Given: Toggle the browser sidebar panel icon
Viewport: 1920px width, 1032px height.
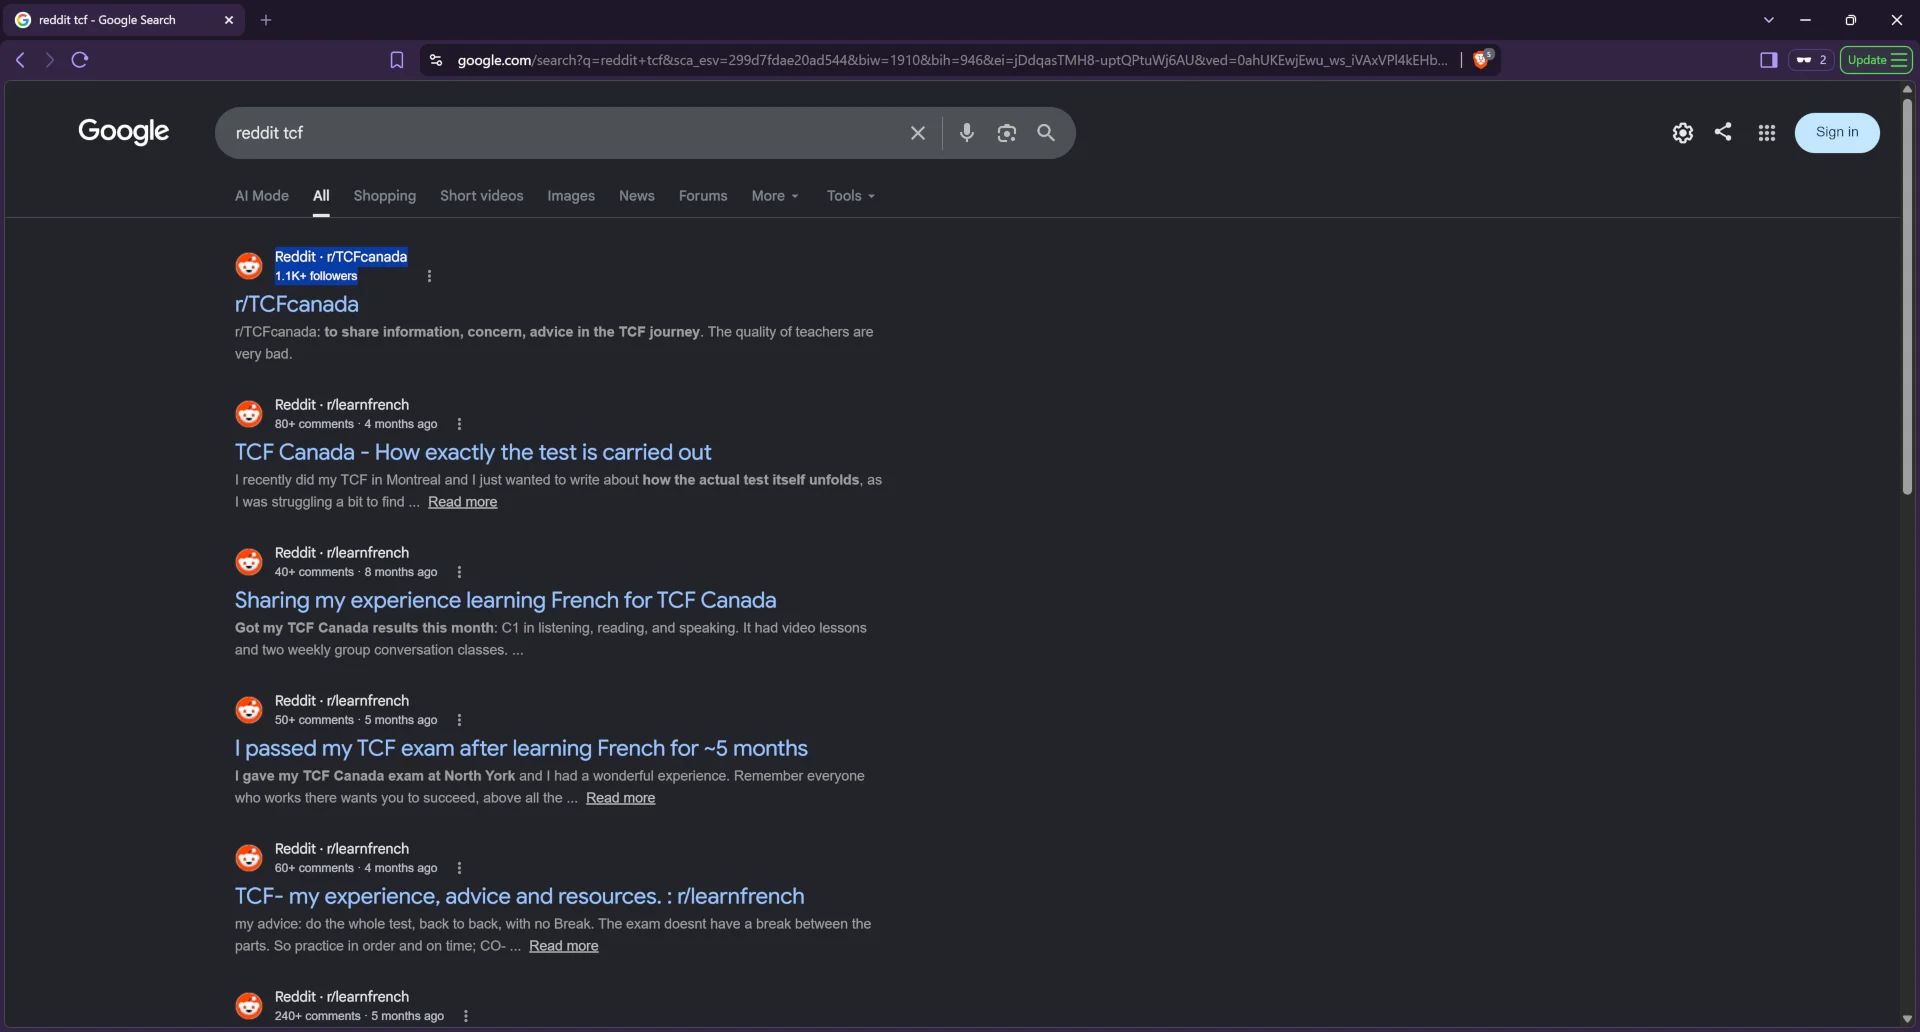Looking at the screenshot, I should coord(1768,60).
